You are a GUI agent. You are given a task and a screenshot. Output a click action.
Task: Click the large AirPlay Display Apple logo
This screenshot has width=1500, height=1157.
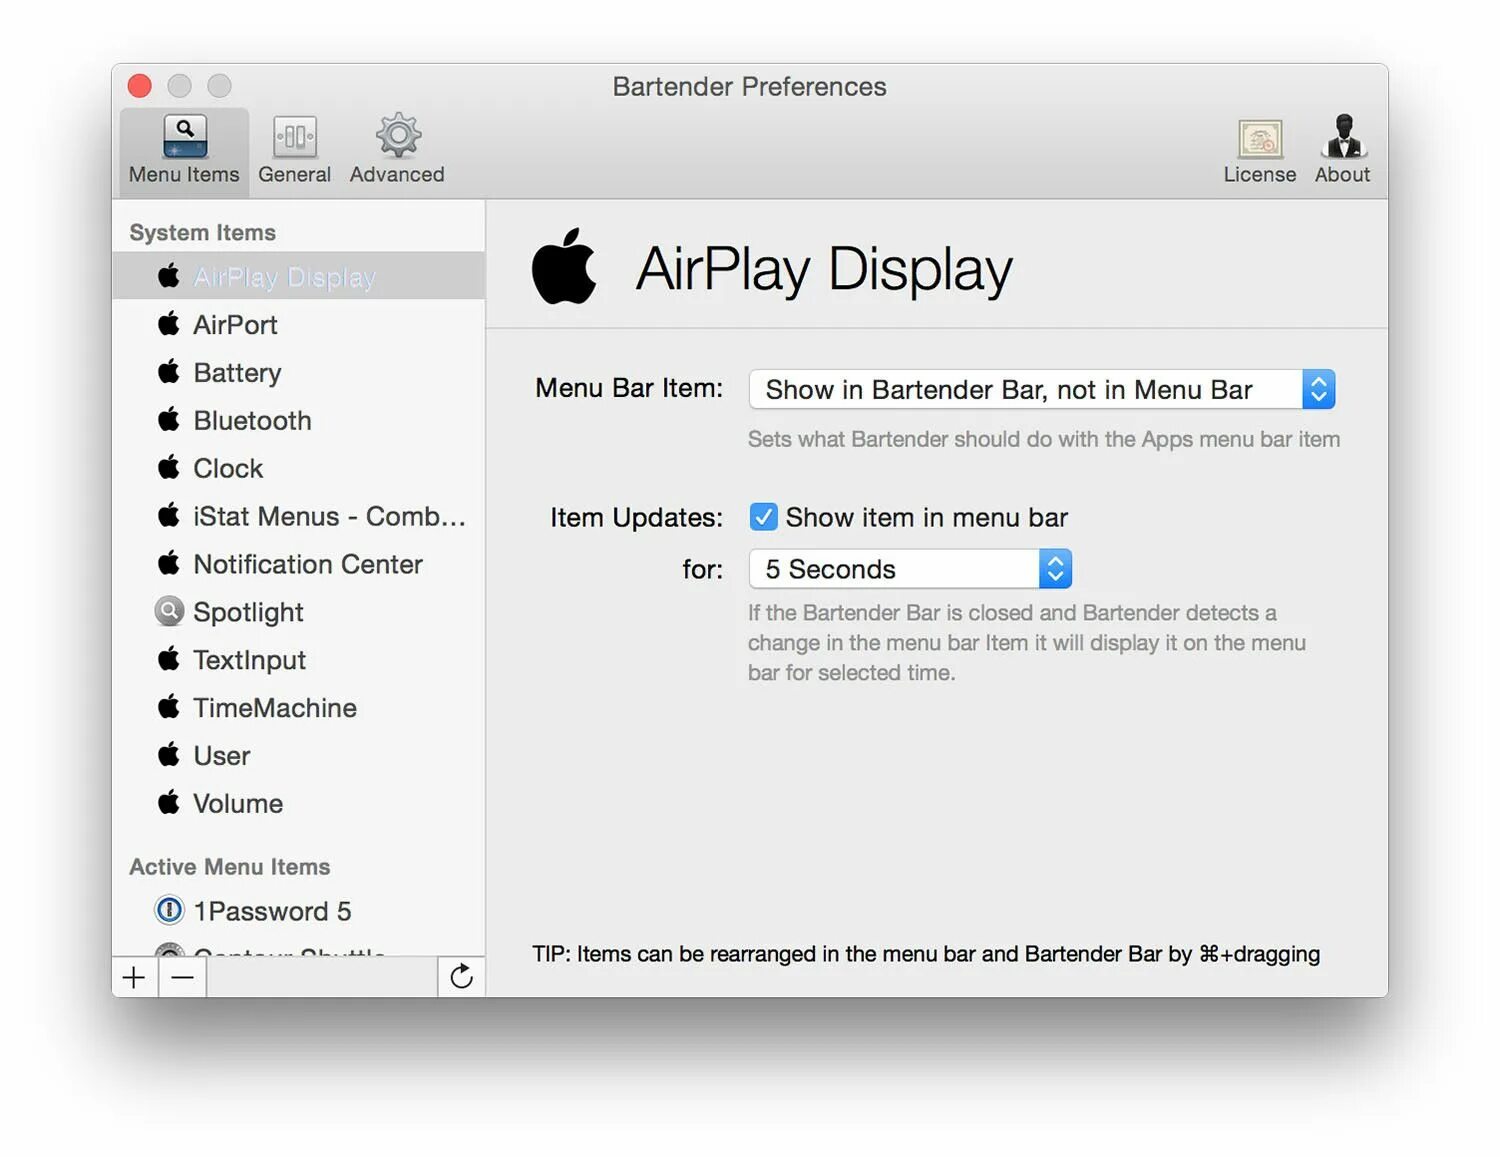564,266
